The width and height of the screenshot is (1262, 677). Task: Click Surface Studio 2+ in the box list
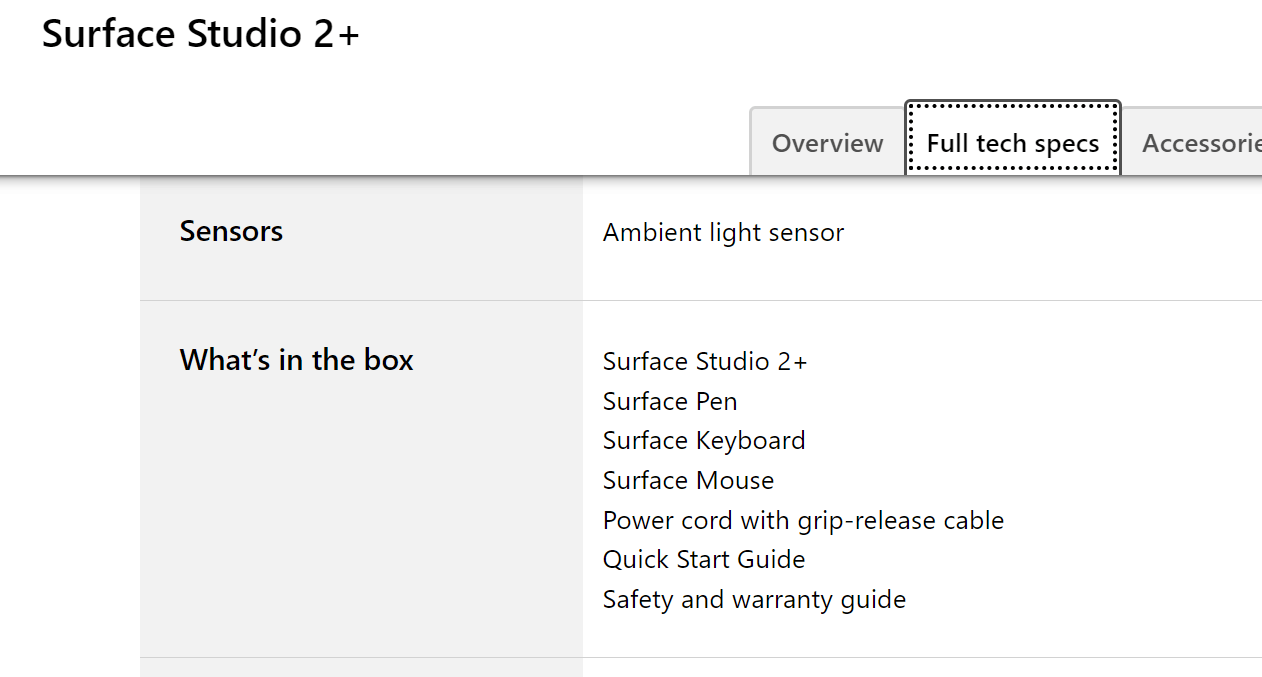[705, 361]
